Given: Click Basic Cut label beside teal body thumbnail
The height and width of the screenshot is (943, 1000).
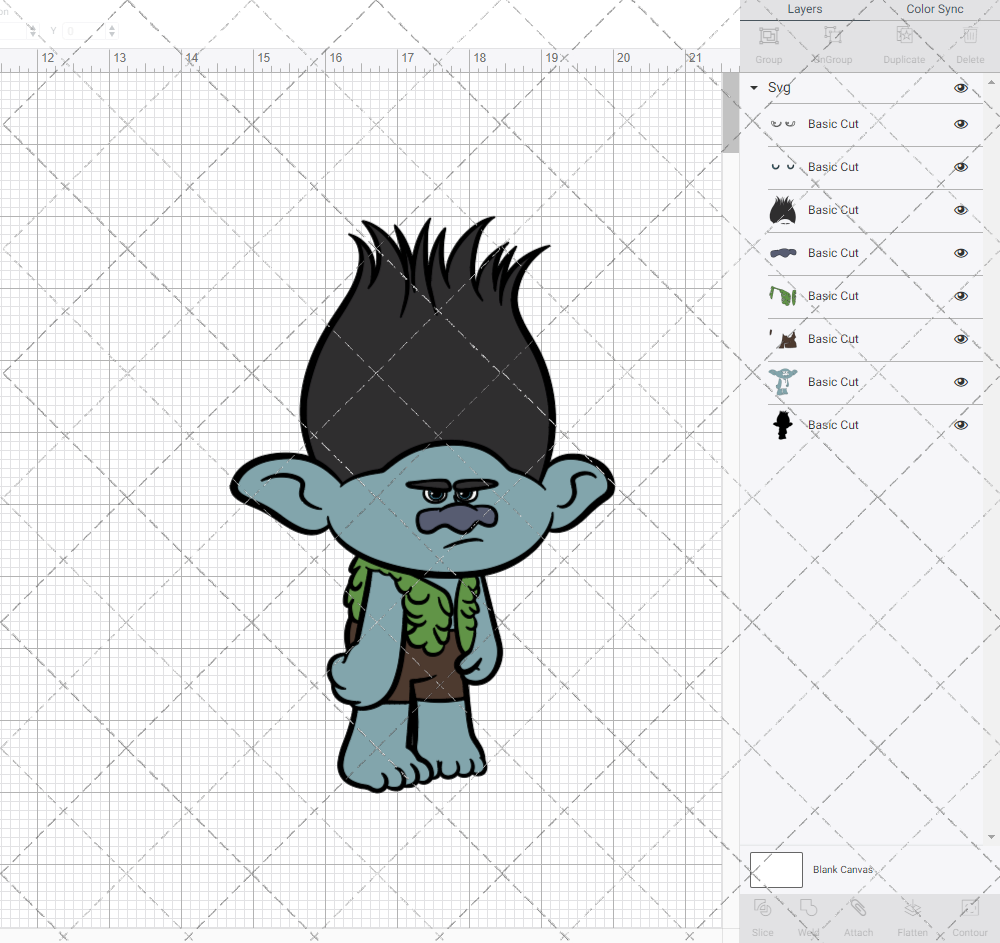Looking at the screenshot, I should [x=833, y=382].
